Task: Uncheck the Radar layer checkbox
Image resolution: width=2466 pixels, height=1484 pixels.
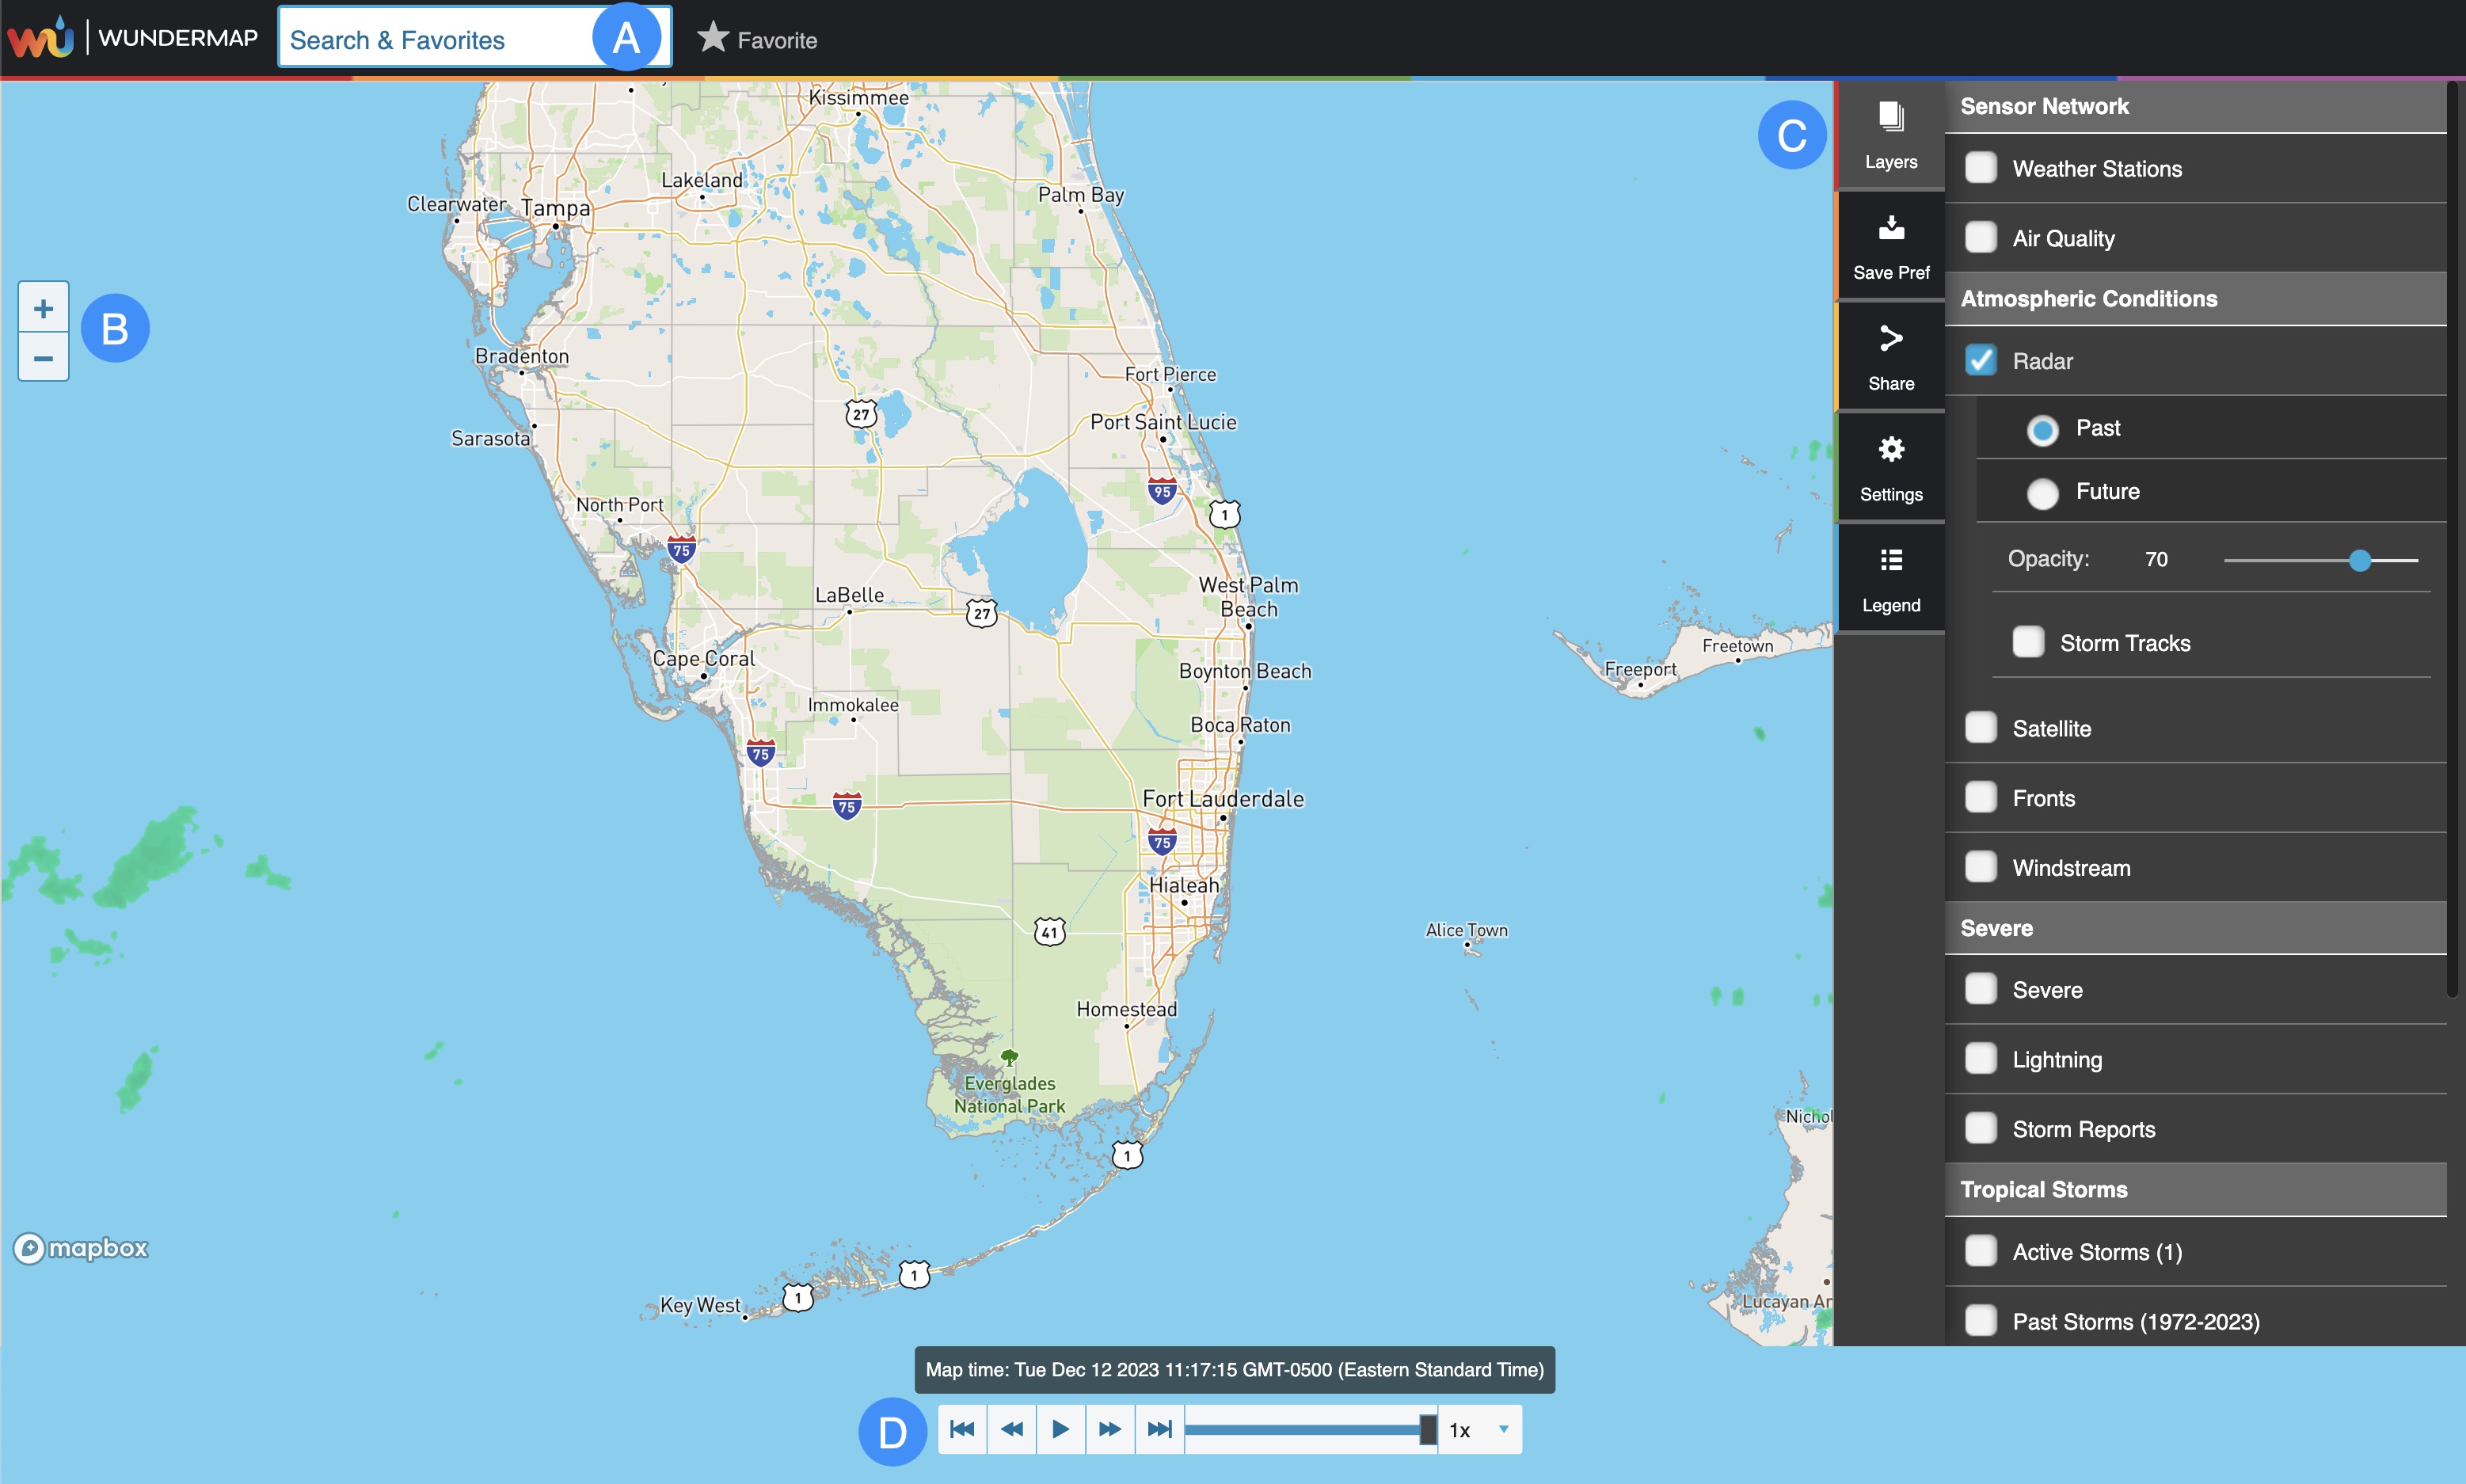Action: 1980,361
